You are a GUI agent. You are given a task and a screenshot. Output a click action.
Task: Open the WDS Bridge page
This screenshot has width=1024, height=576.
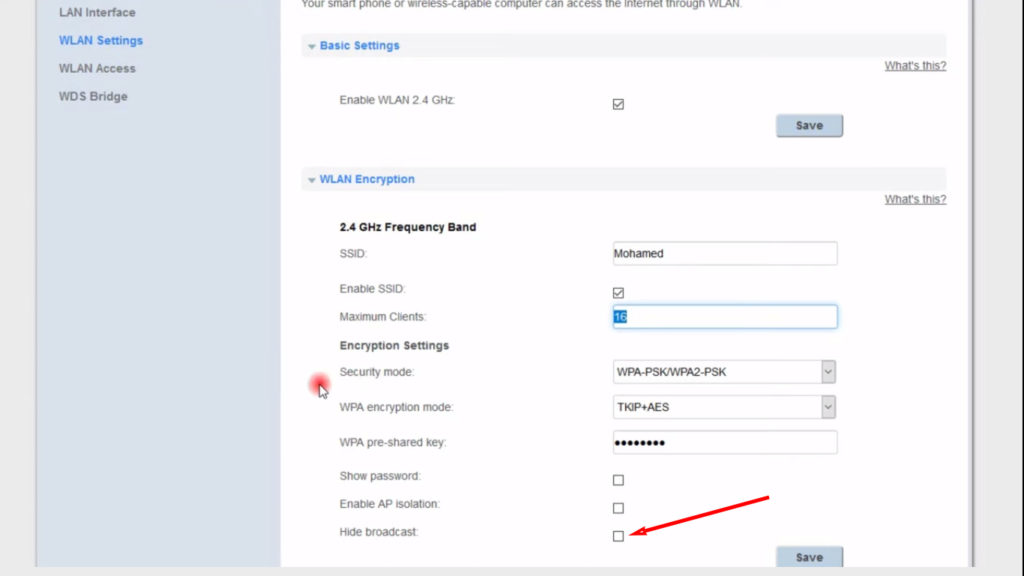click(x=93, y=97)
